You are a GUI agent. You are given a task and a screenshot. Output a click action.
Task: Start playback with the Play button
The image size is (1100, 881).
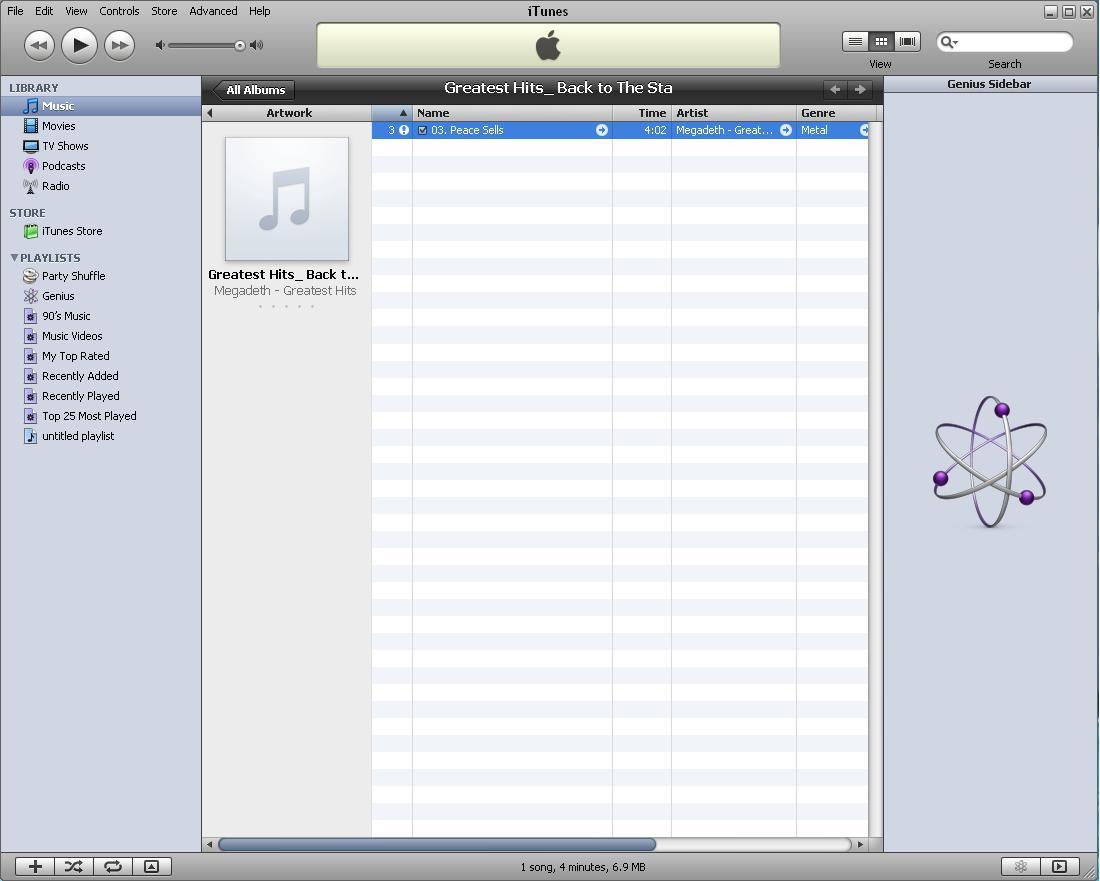(x=79, y=46)
